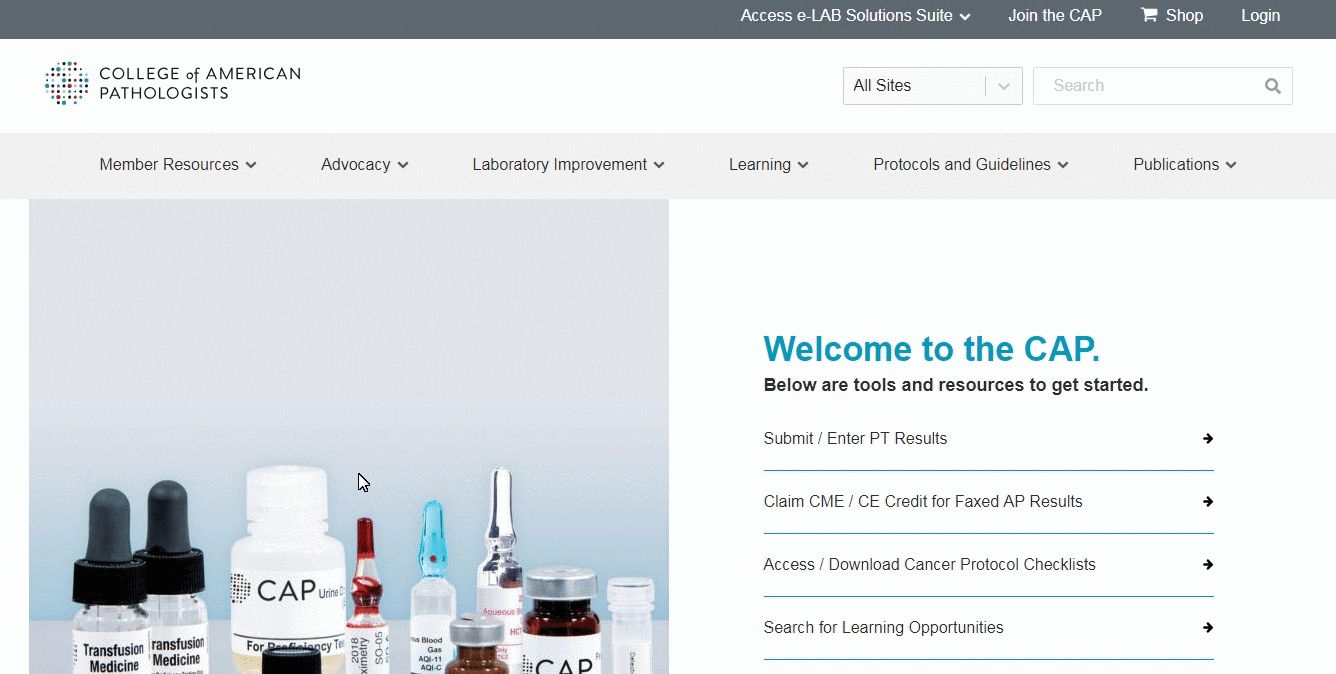Open the All Sites dropdown
The height and width of the screenshot is (674, 1336).
[x=932, y=86]
